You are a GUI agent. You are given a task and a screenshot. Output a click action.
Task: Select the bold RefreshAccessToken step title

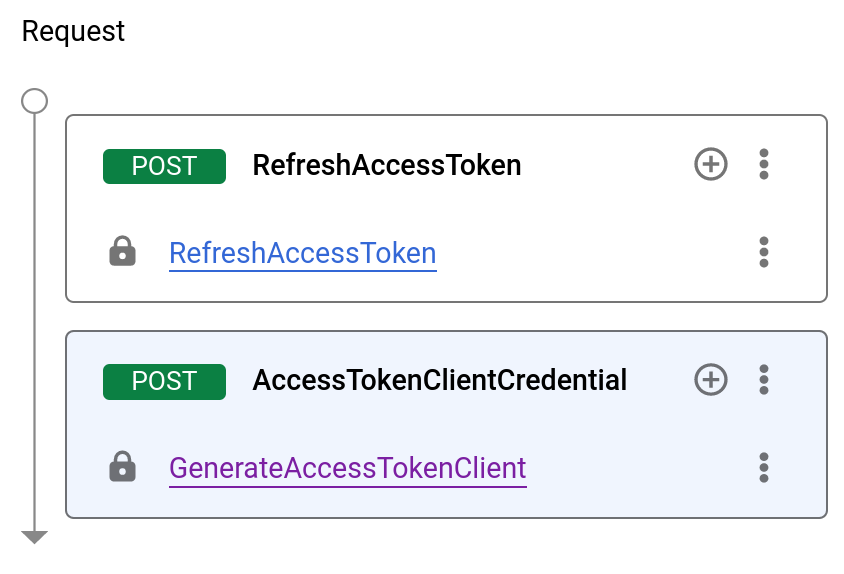(387, 165)
